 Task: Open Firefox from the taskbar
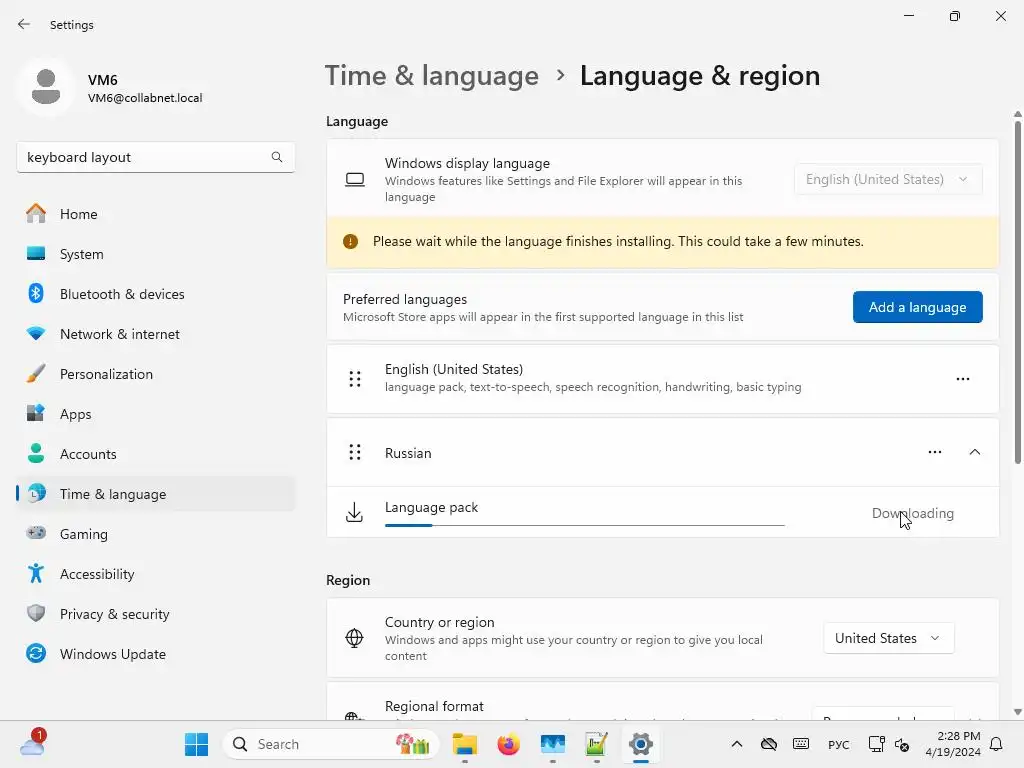[508, 744]
